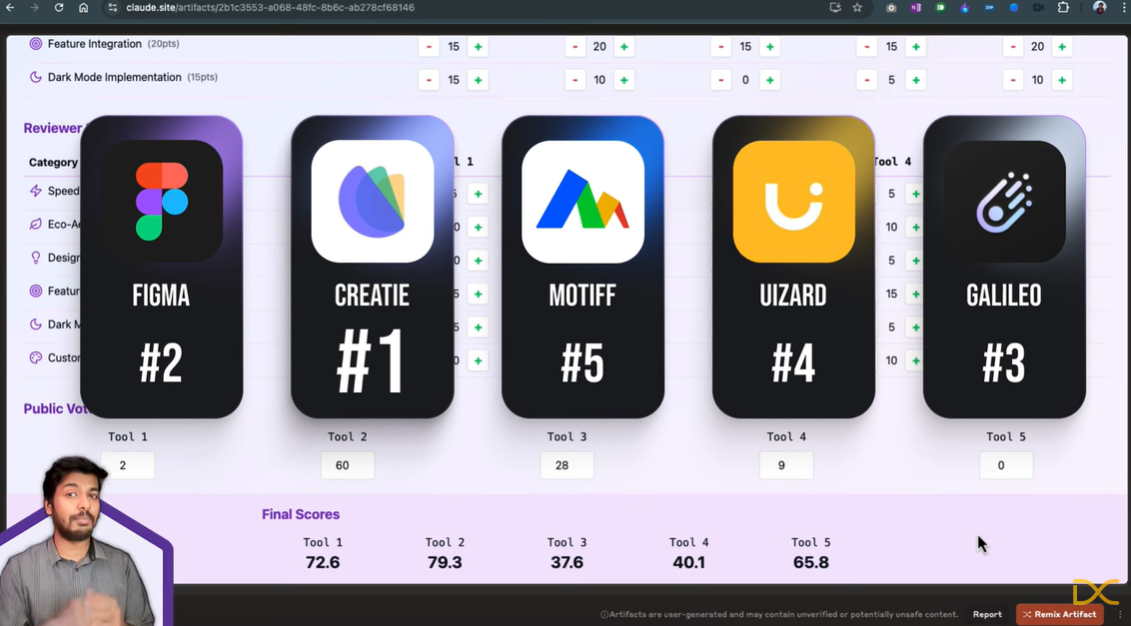
Task: Increase Dark Mode score showing 0
Action: (x=770, y=80)
